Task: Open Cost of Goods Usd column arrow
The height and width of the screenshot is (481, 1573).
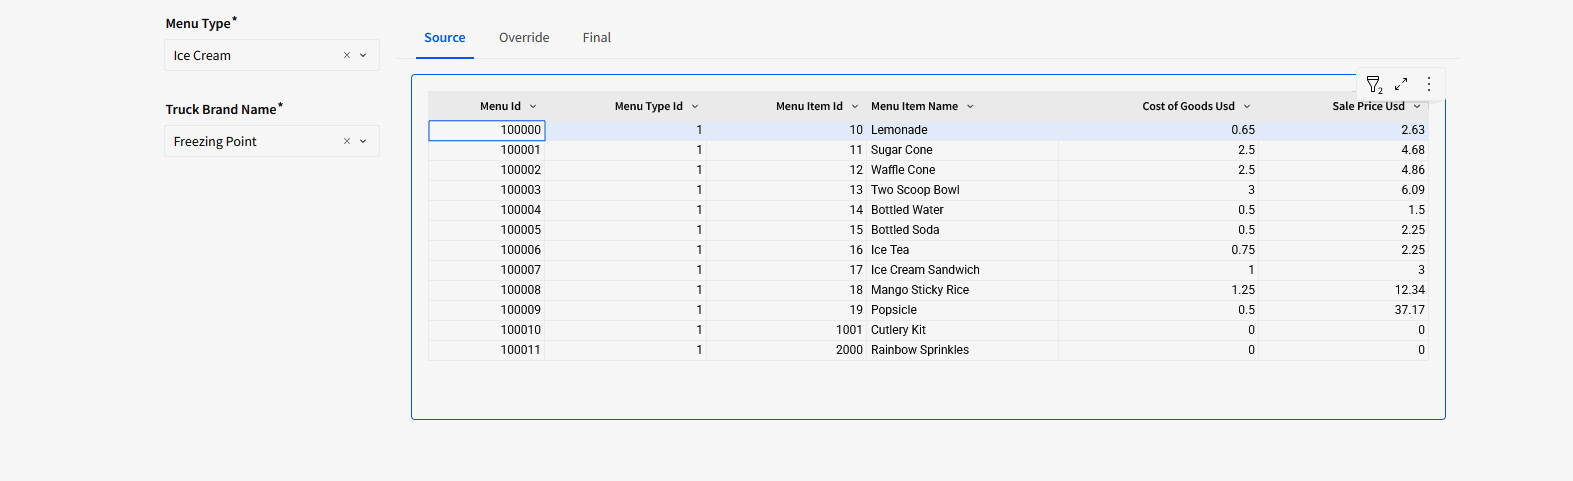Action: tap(1247, 107)
